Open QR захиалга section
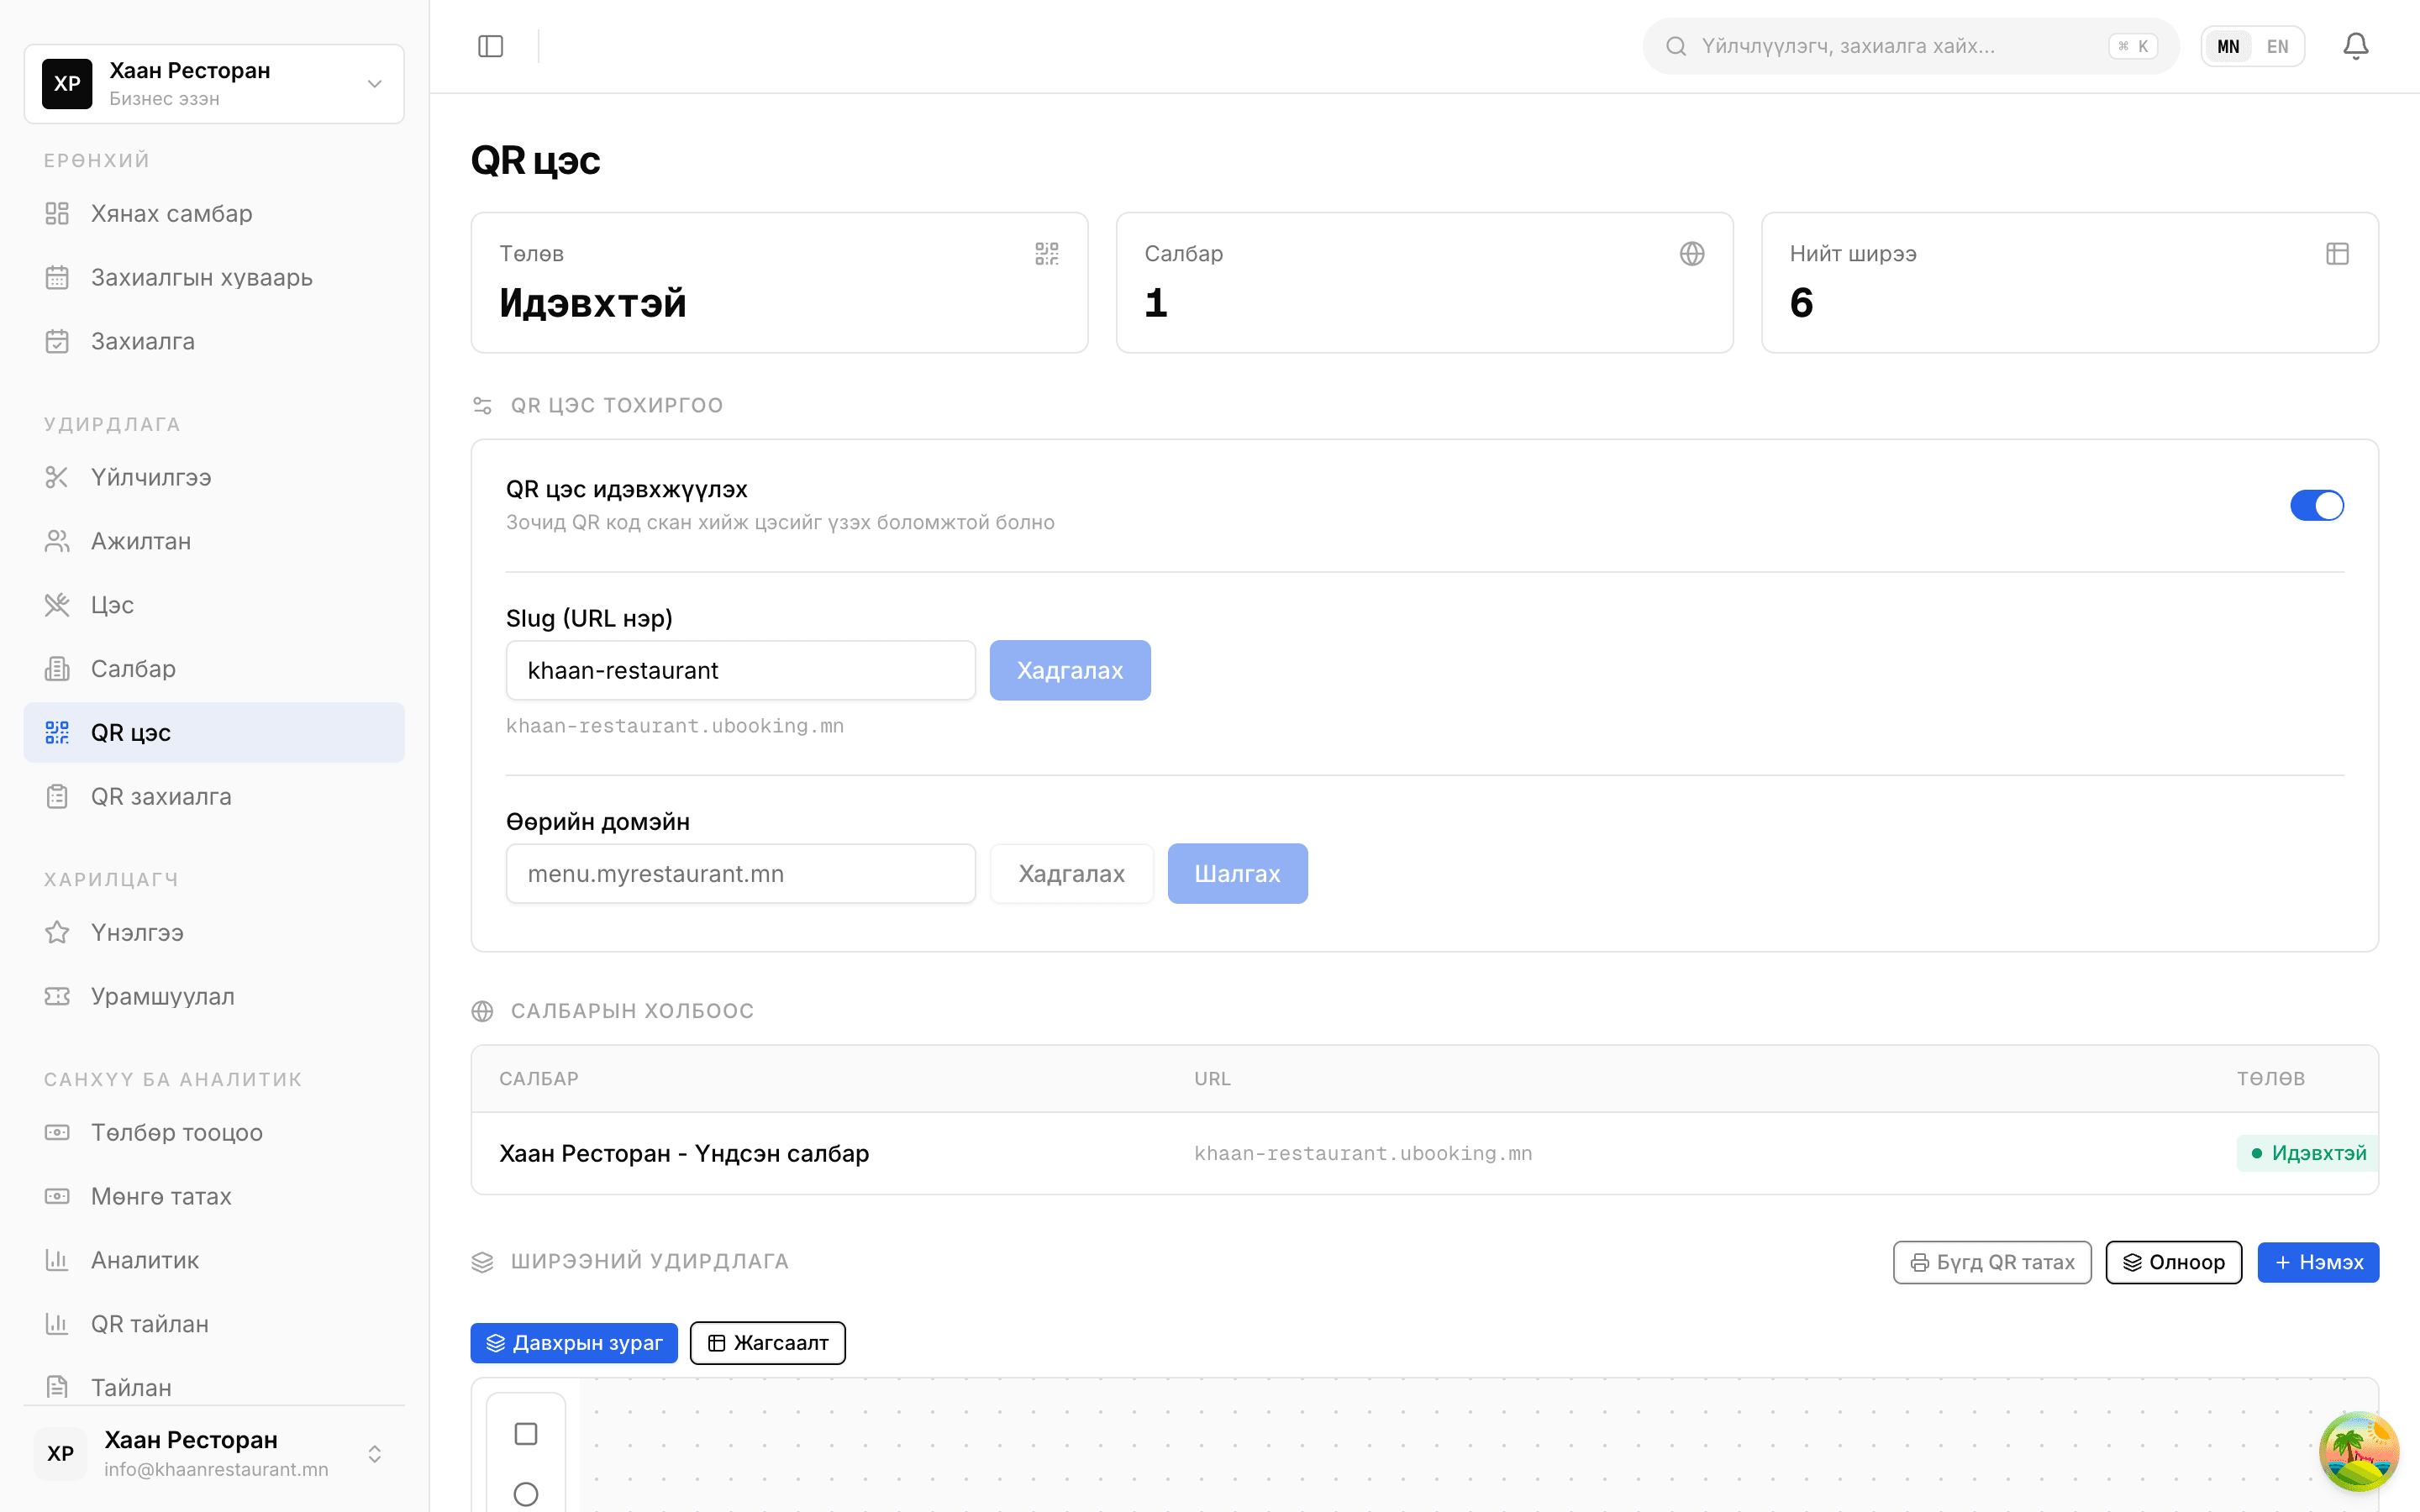Viewport: 2420px width, 1512px height. 214,797
